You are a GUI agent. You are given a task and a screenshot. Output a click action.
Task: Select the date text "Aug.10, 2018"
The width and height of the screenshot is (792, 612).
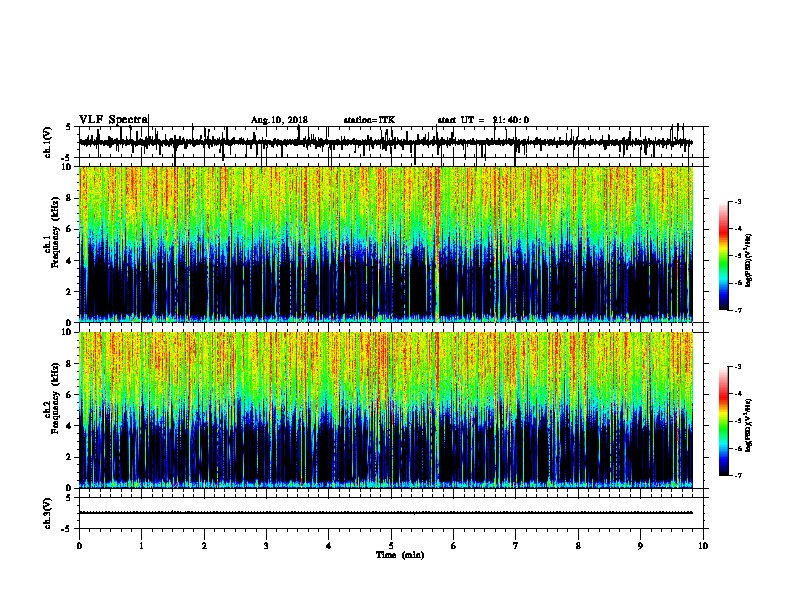coord(279,120)
